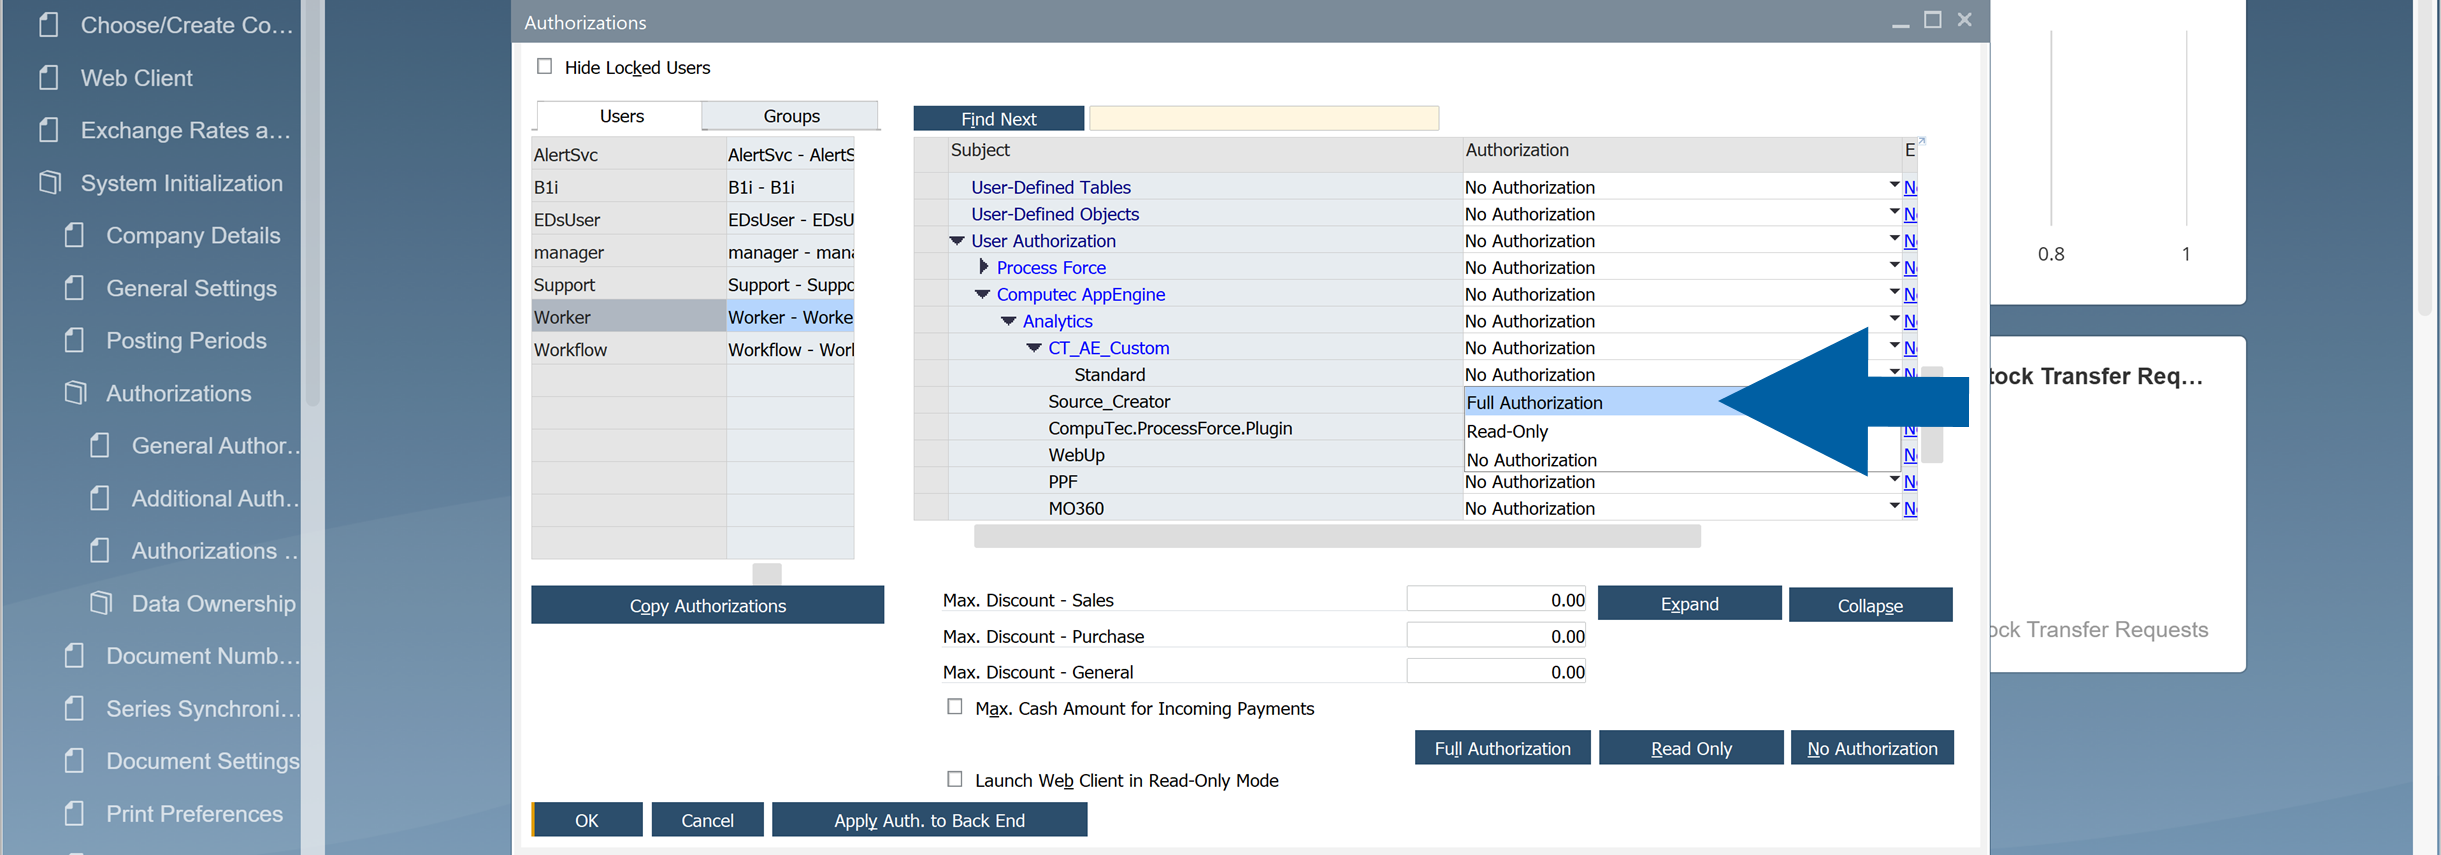Open authorization dropdown for PPF row
Image resolution: width=2441 pixels, height=855 pixels.
pos(1893,481)
